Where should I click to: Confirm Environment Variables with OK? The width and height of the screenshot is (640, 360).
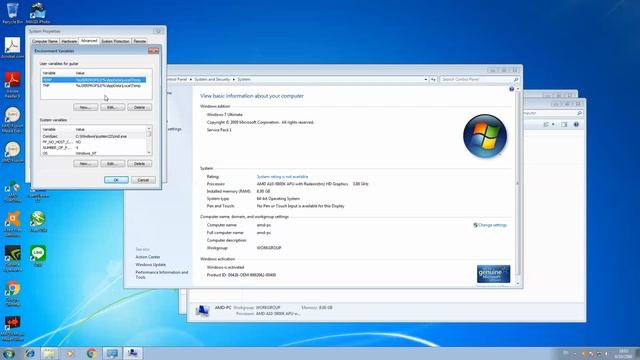click(116, 180)
